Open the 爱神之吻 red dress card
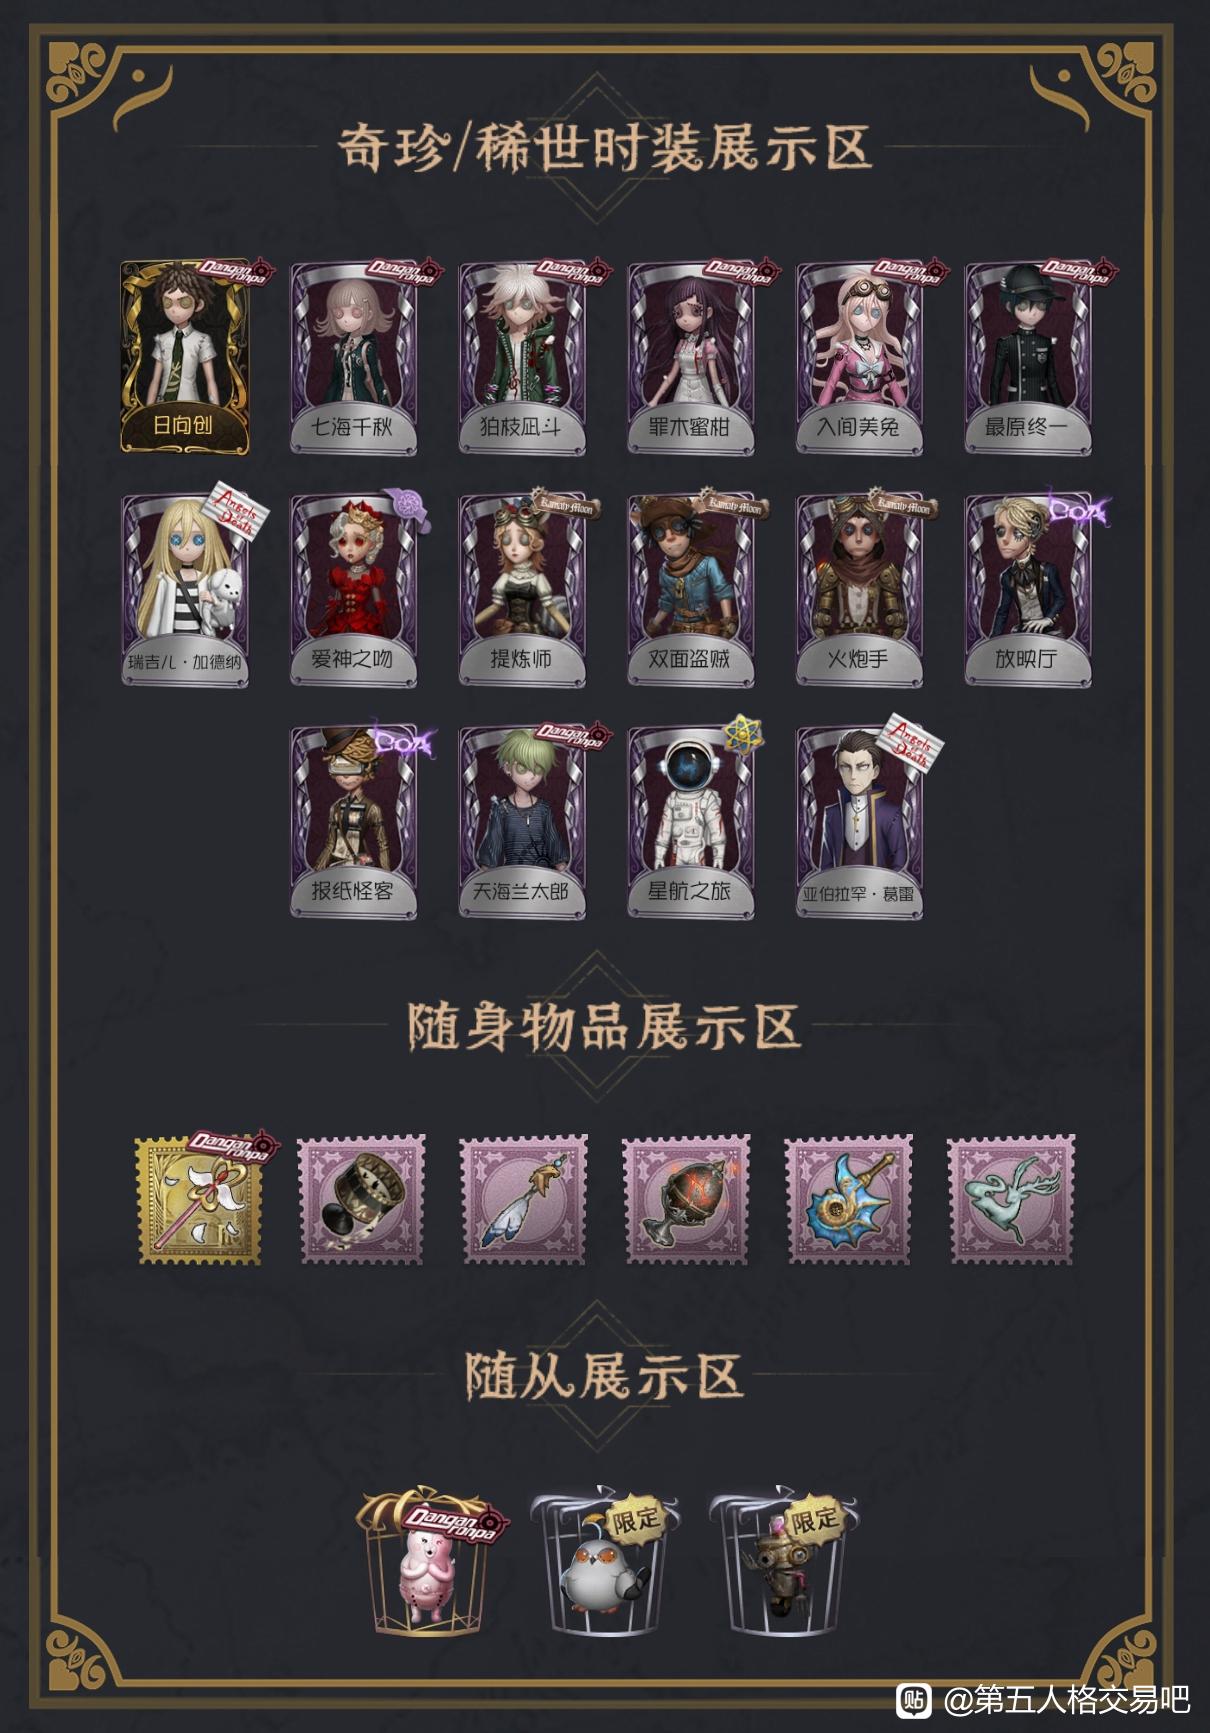This screenshot has height=1733, width=1210. point(354,590)
